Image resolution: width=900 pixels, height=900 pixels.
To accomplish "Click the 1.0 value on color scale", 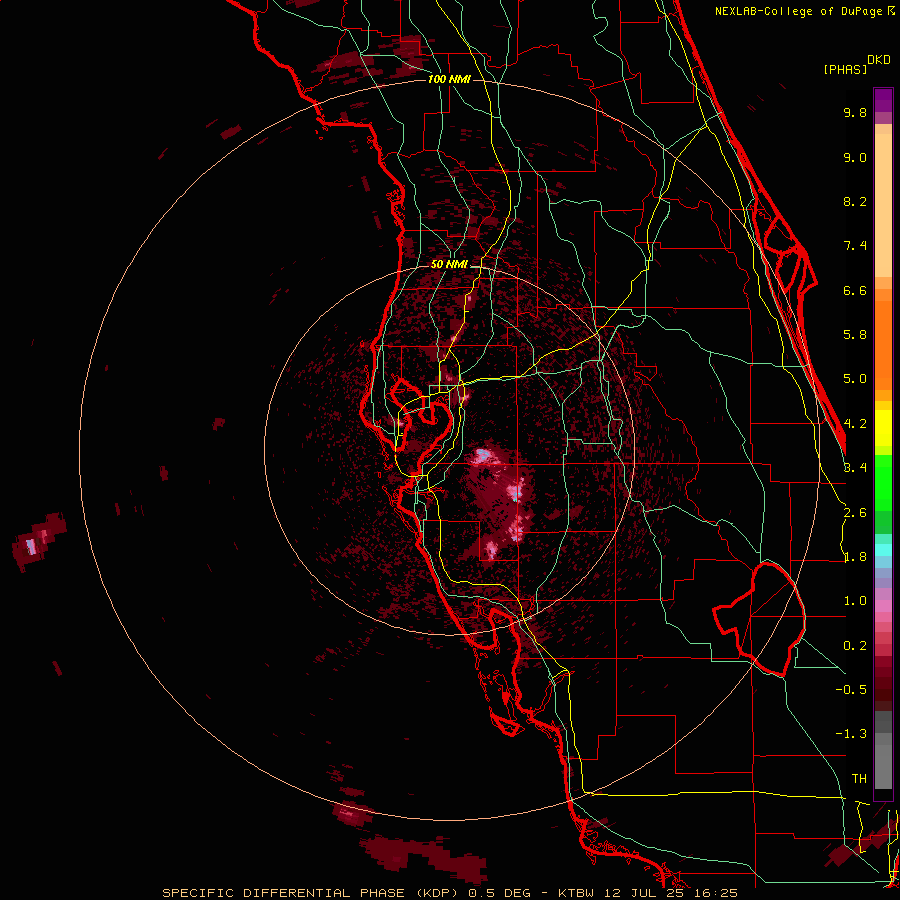I will 855,601.
